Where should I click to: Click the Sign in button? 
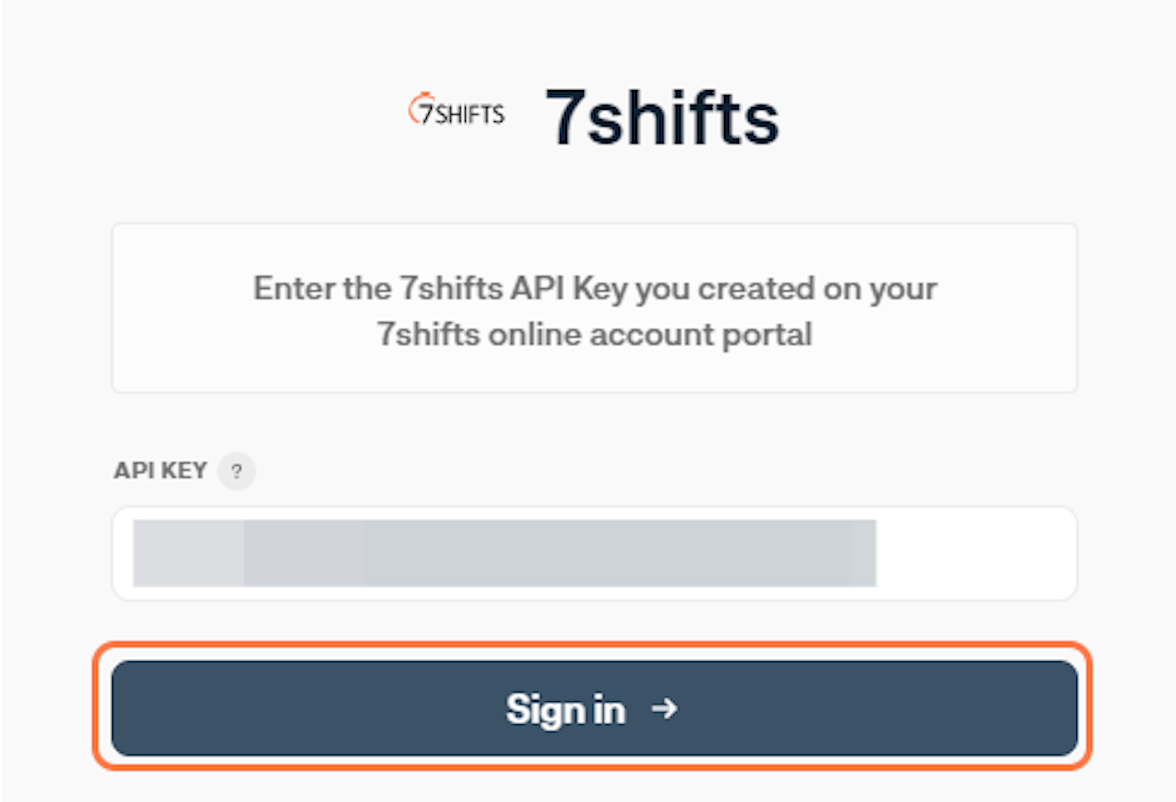(x=594, y=708)
